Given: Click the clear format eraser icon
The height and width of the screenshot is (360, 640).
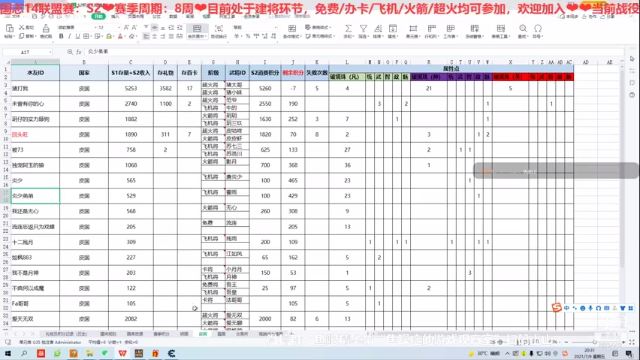Looking at the screenshot, I should (132, 36).
